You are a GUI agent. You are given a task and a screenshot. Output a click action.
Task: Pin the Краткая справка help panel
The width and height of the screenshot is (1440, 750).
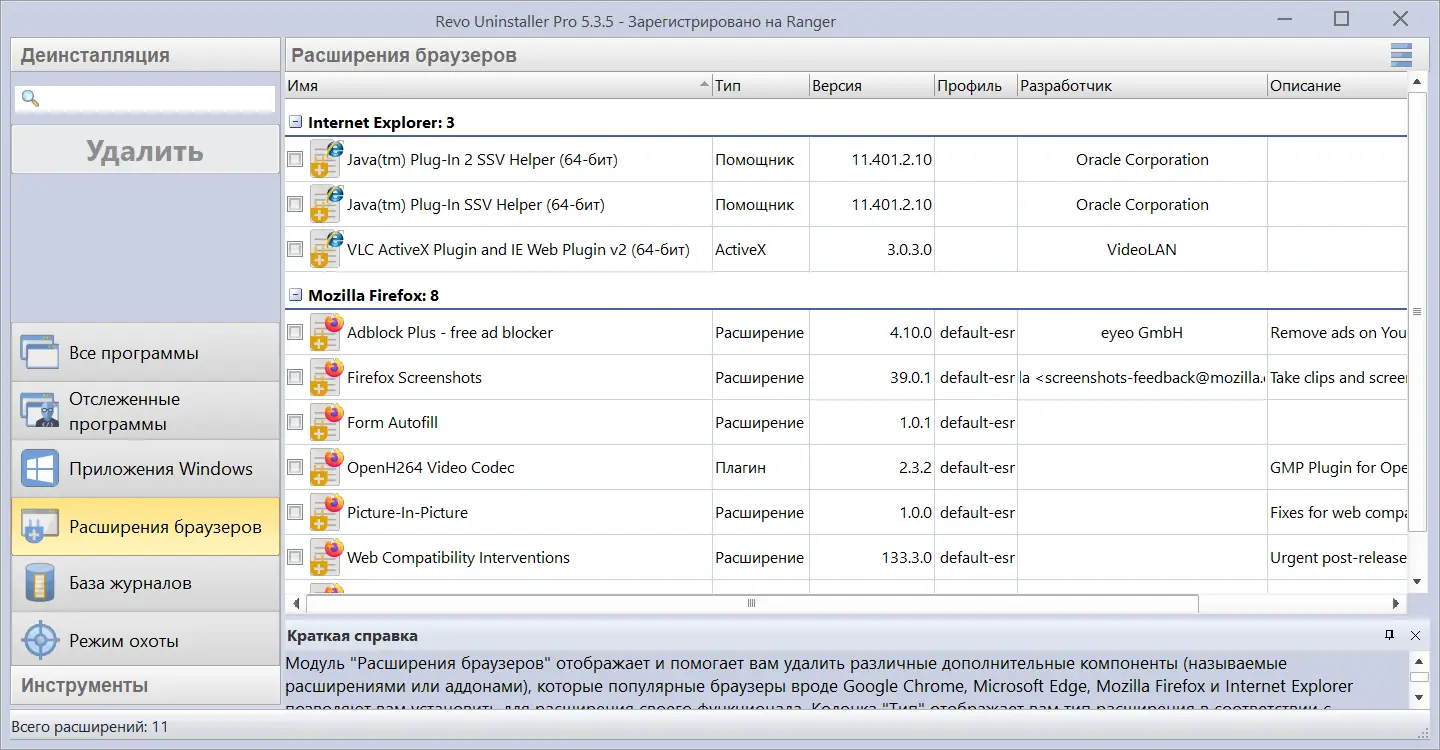[x=1389, y=636]
